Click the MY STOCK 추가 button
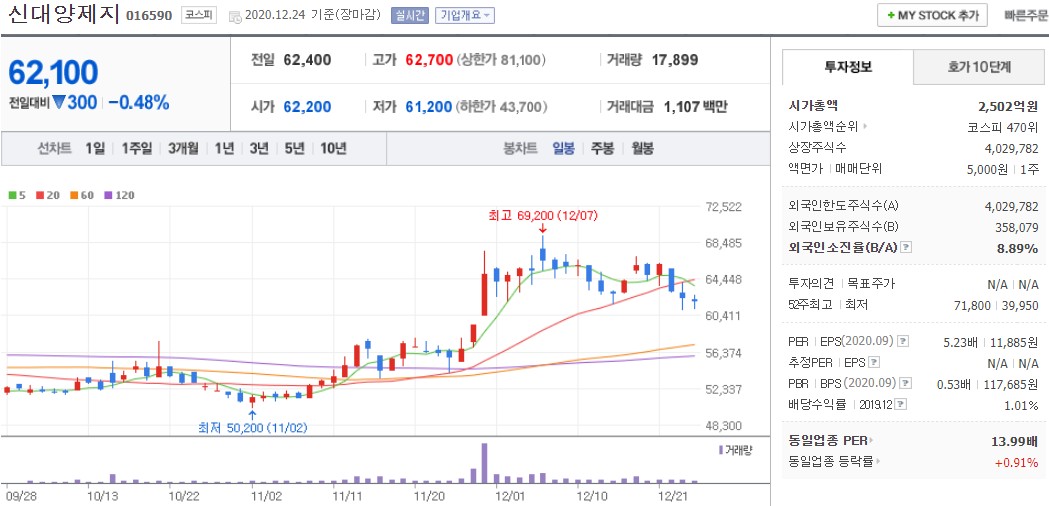This screenshot has height=506, width=1049. click(x=932, y=15)
